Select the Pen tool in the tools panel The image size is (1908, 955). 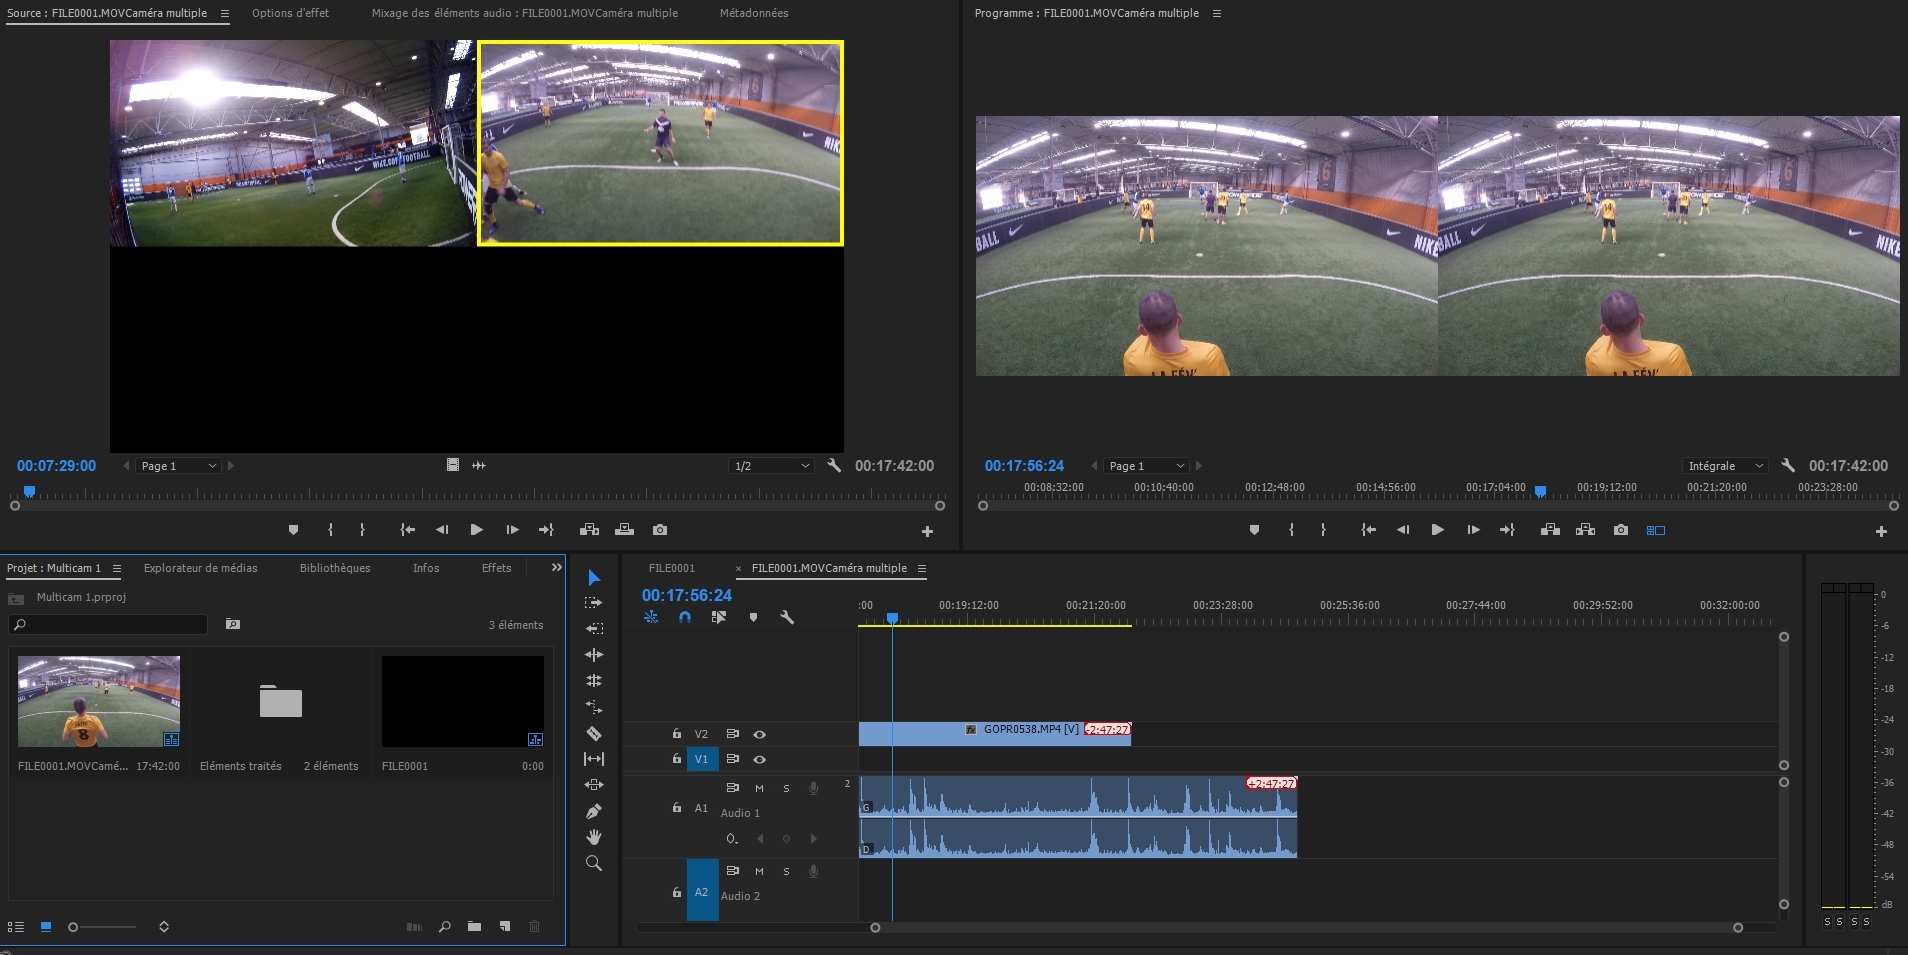pos(594,811)
